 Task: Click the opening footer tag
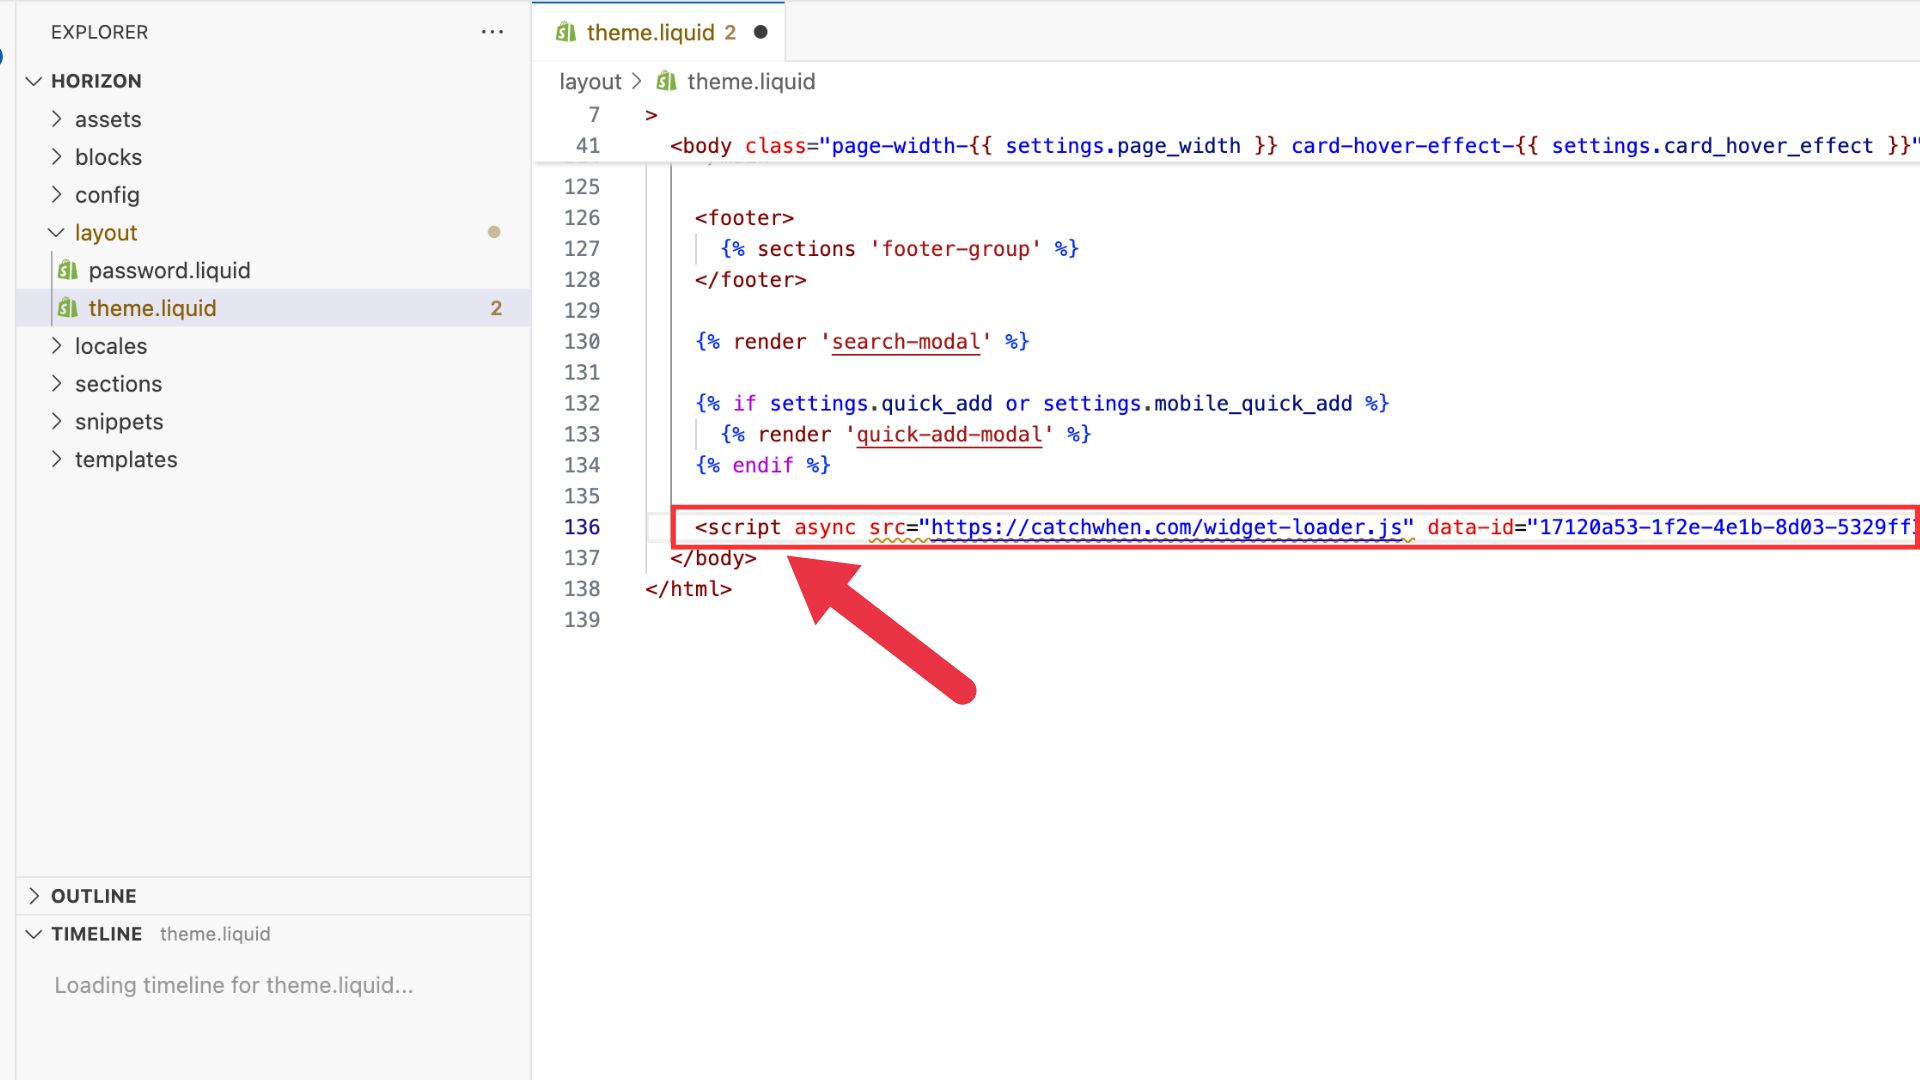(x=744, y=218)
